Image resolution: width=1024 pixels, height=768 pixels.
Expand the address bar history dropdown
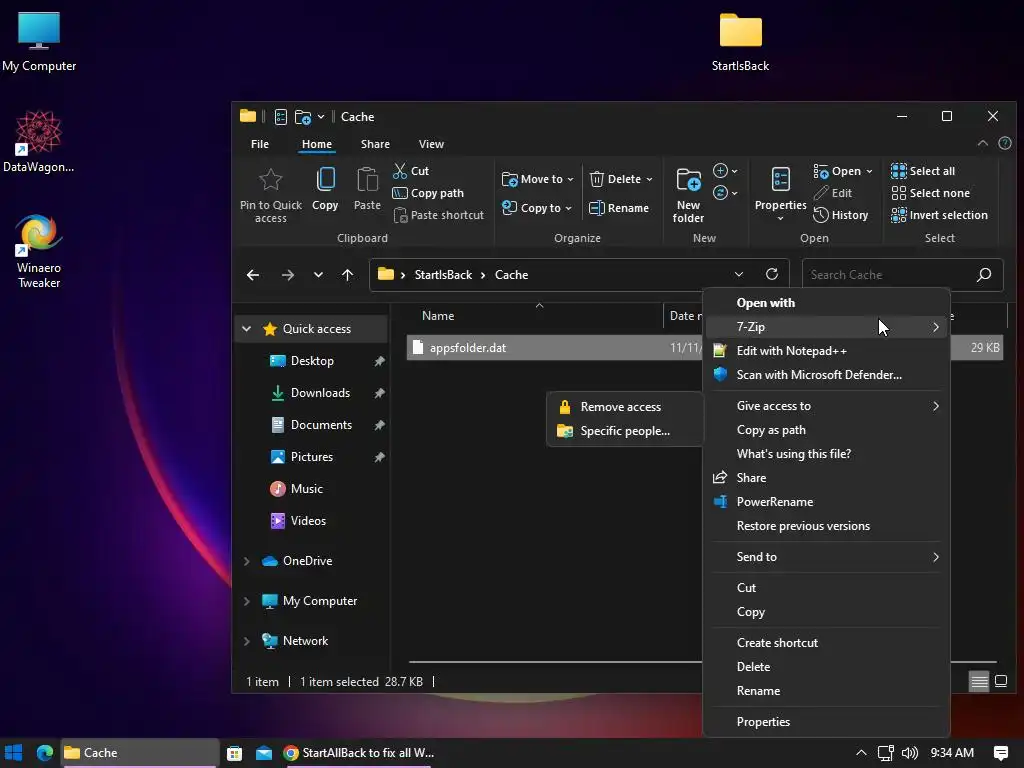(739, 274)
